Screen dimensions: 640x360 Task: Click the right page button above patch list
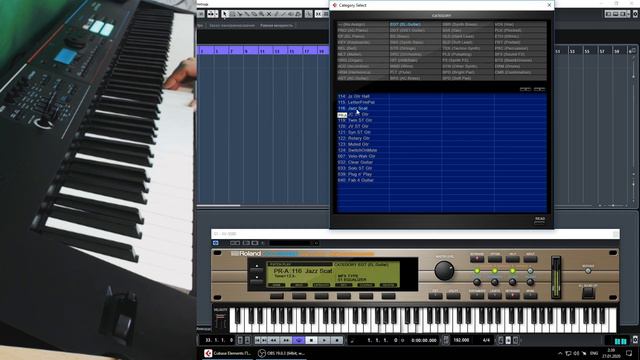pyautogui.click(x=539, y=89)
